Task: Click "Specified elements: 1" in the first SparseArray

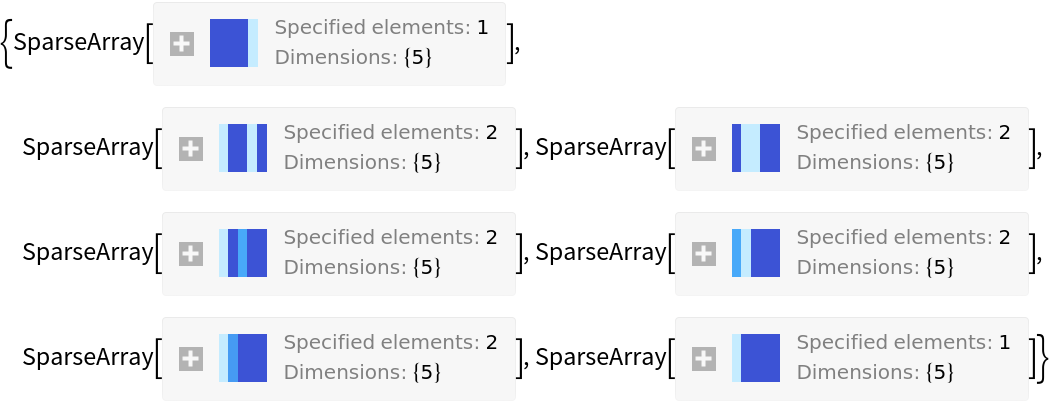Action: point(381,28)
